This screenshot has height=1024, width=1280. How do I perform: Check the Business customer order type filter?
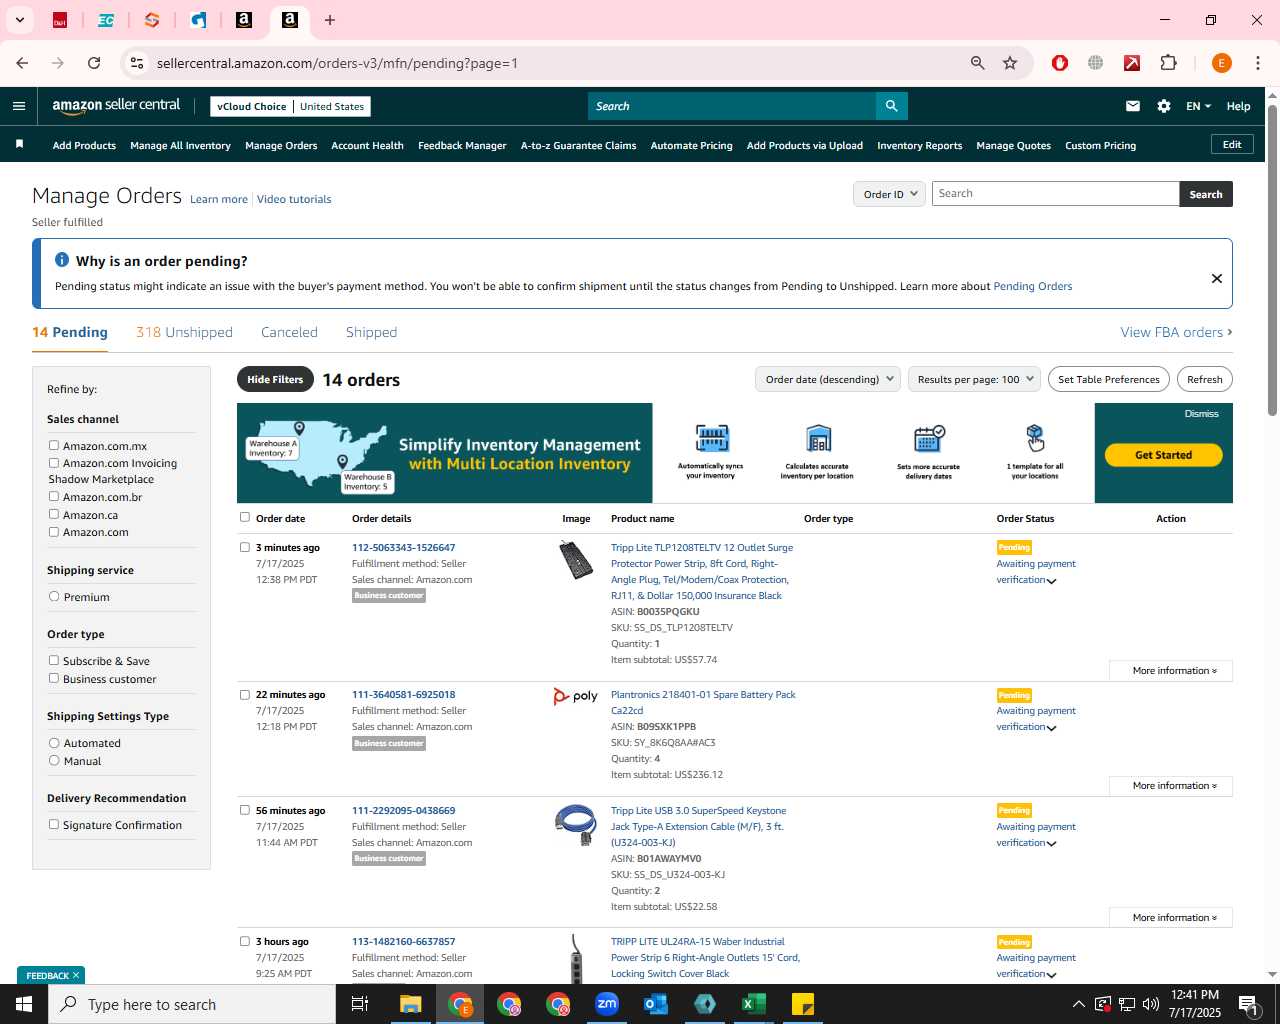(54, 679)
